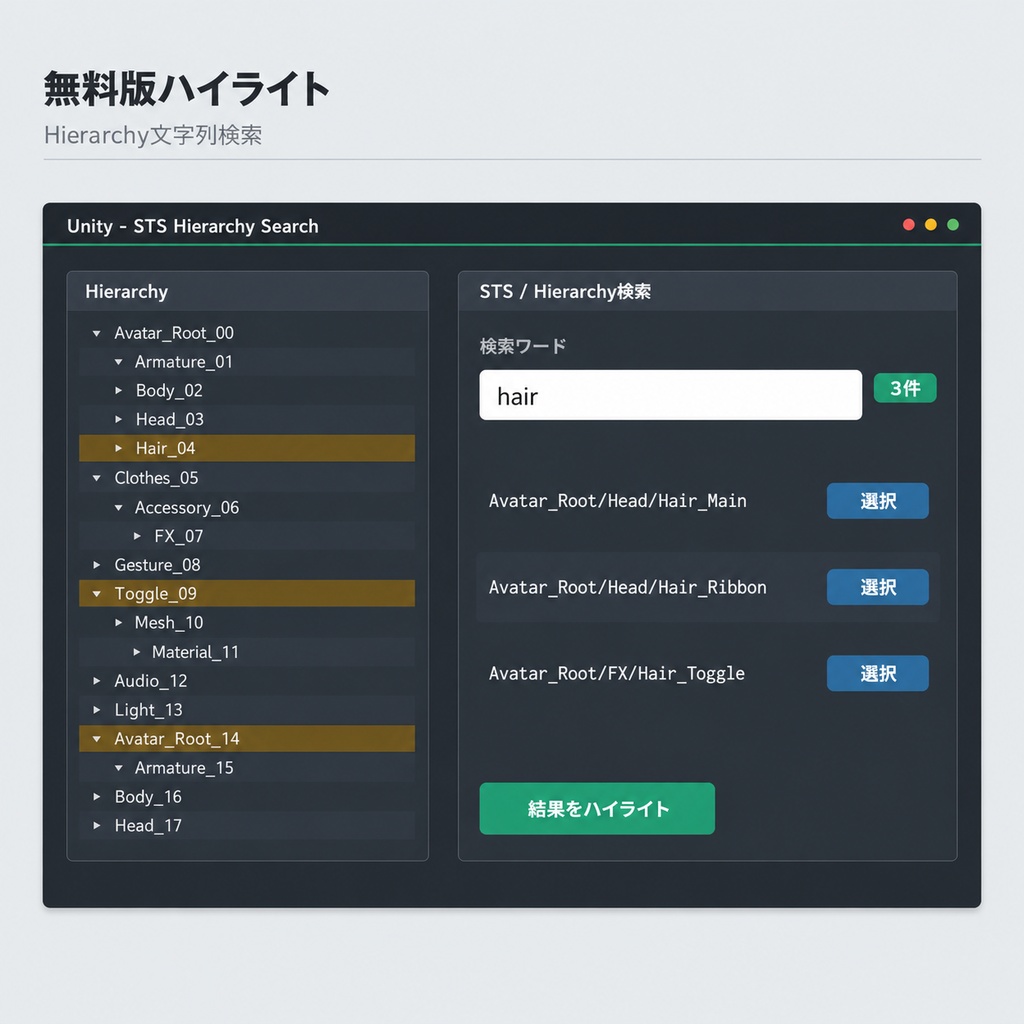Collapse the Toggle_09 triangle

coord(97,594)
